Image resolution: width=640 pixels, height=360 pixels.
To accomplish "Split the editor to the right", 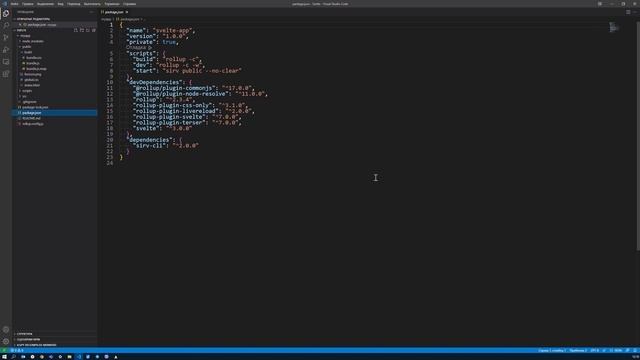I will pos(628,12).
